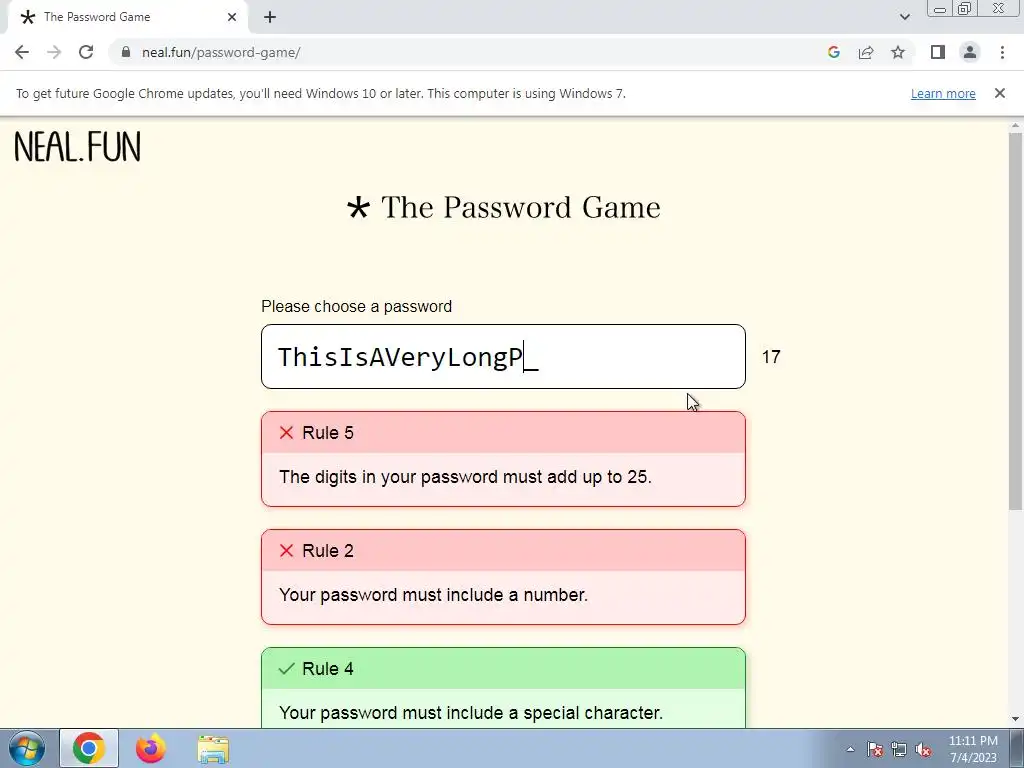
Task: Open the Windows Start button
Action: pyautogui.click(x=26, y=748)
